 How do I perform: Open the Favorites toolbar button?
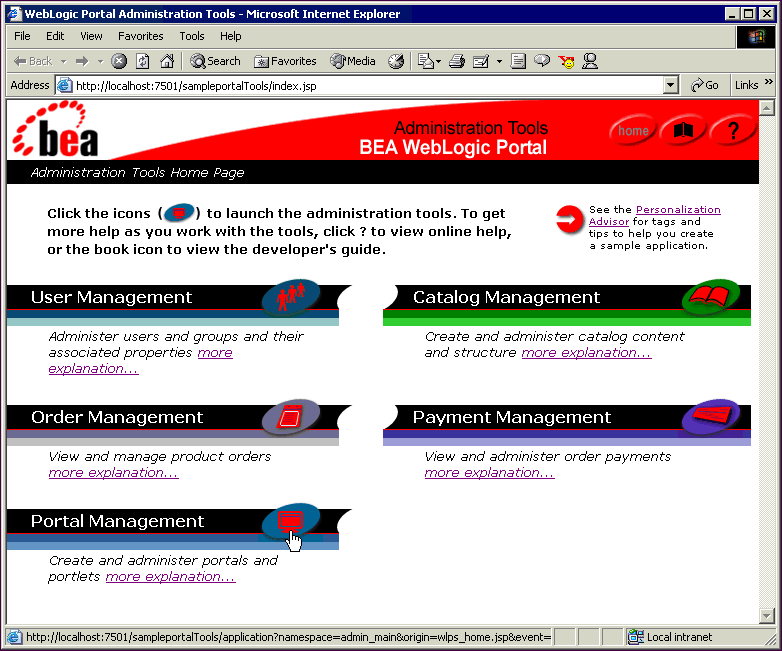click(285, 61)
